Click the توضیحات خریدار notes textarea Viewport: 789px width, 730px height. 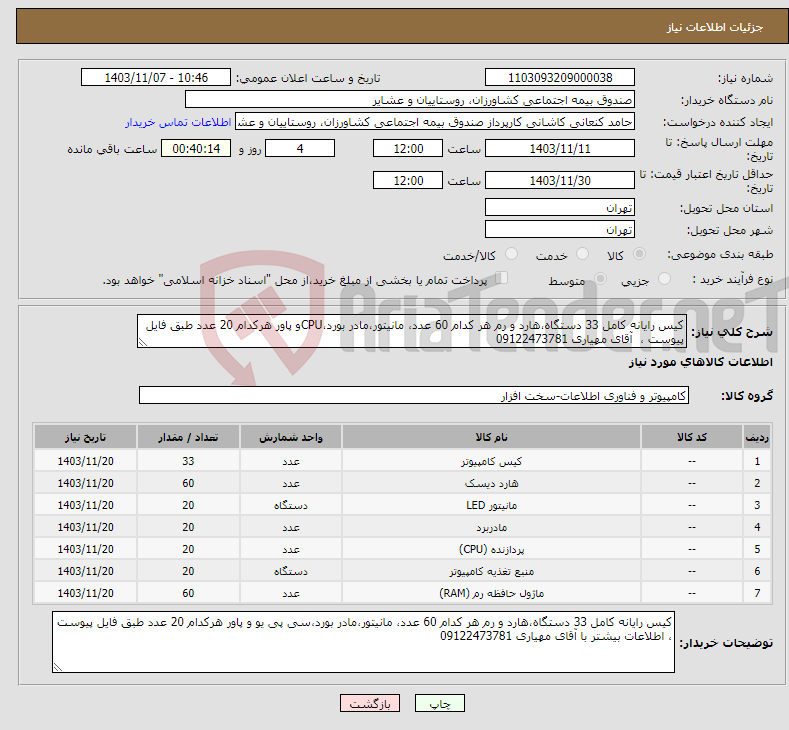click(363, 642)
